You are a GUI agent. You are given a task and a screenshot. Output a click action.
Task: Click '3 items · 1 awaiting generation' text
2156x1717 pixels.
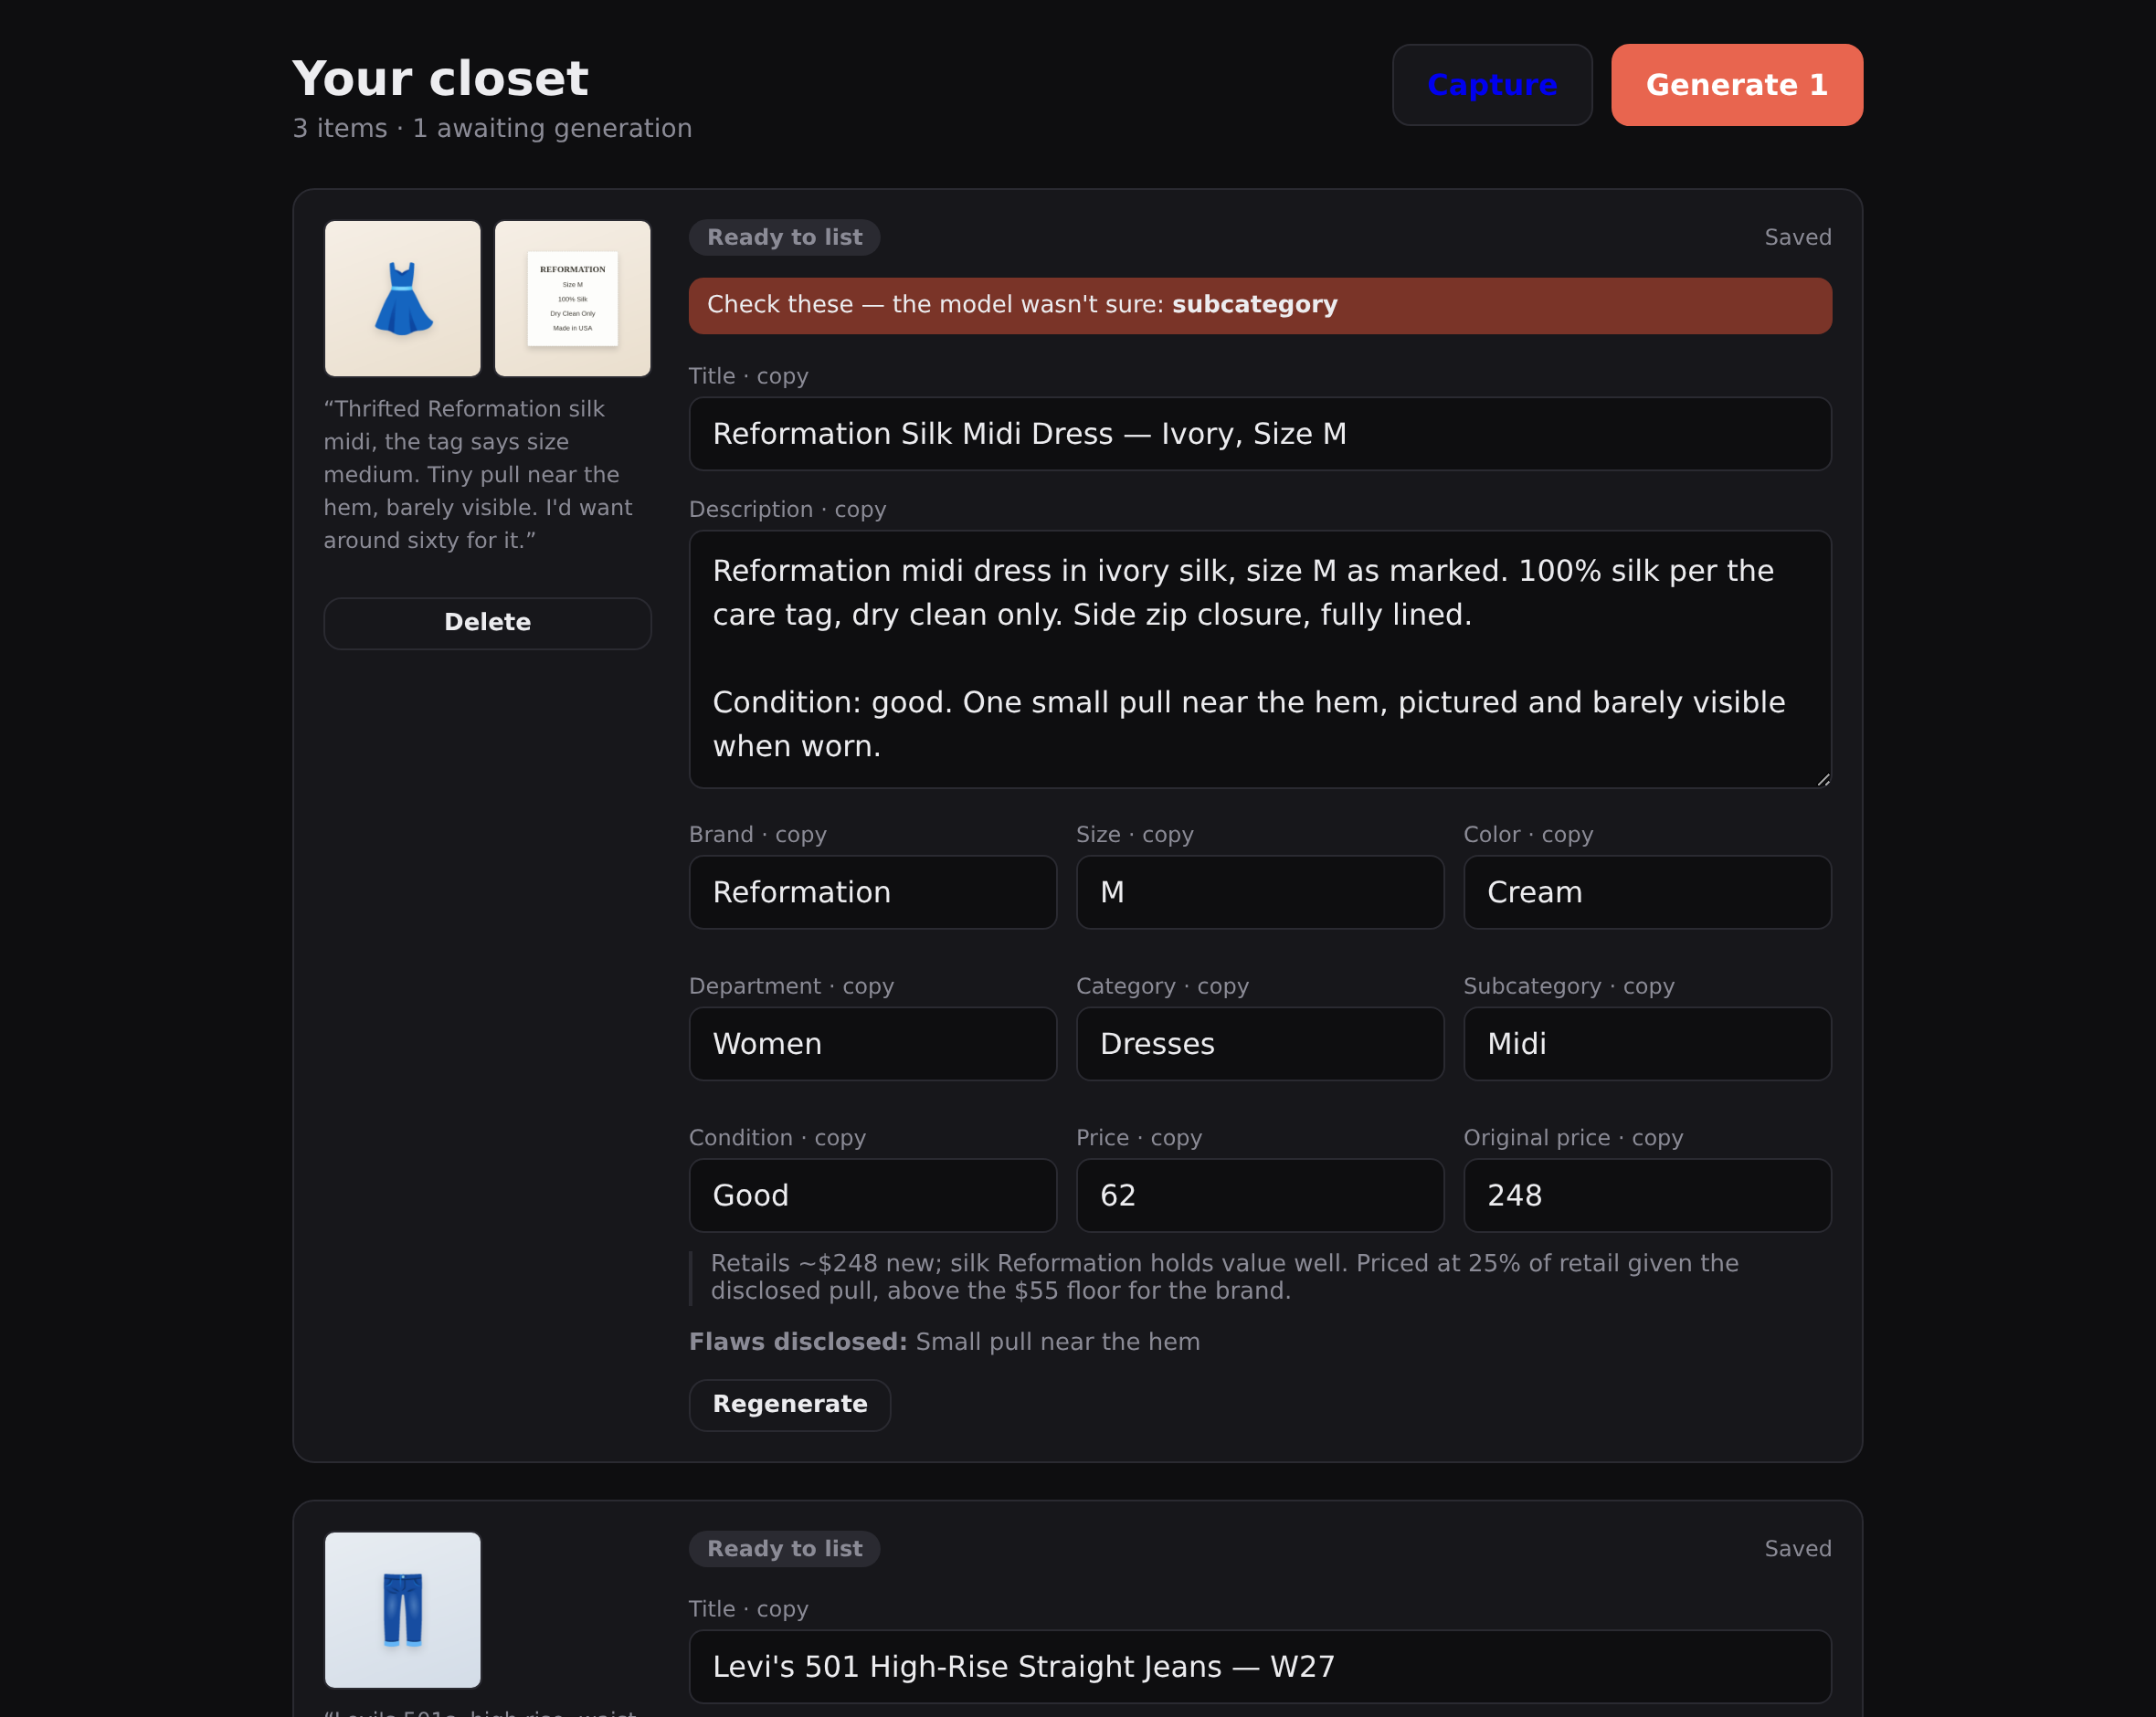click(492, 129)
